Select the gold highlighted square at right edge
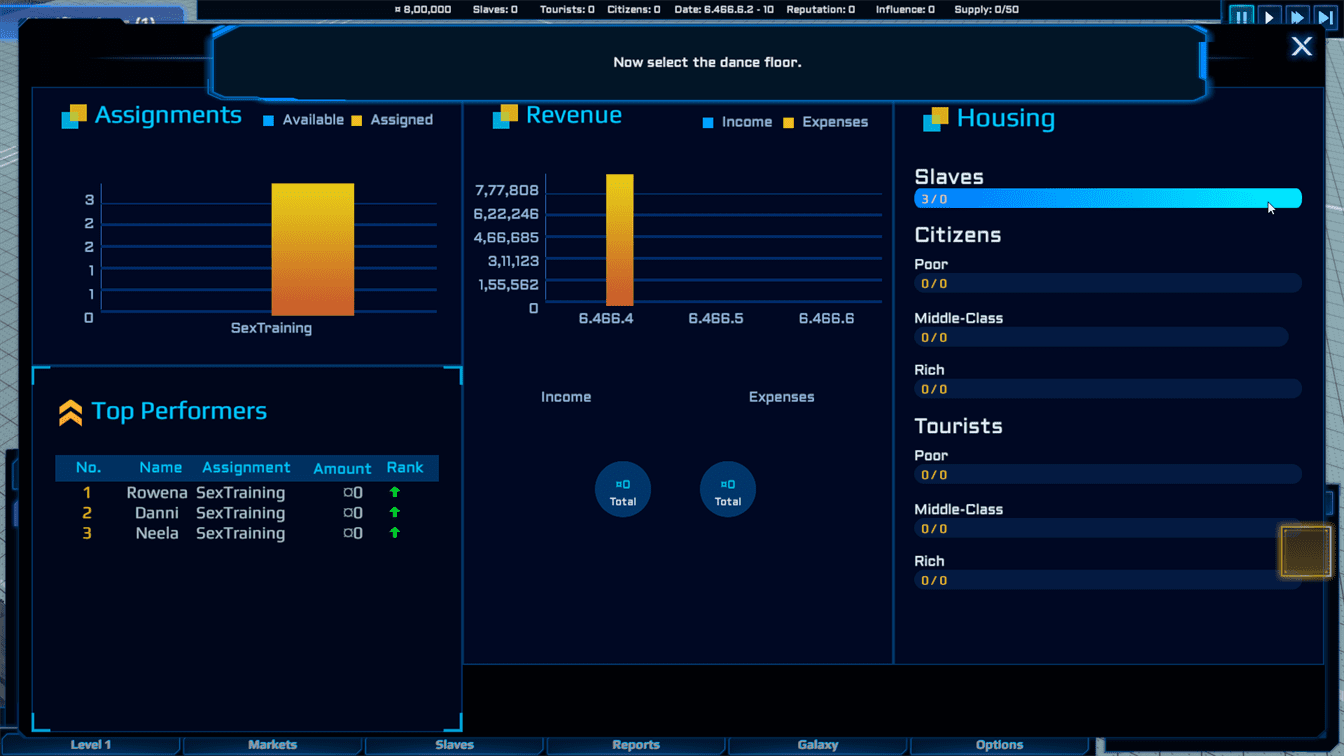 click(1305, 551)
